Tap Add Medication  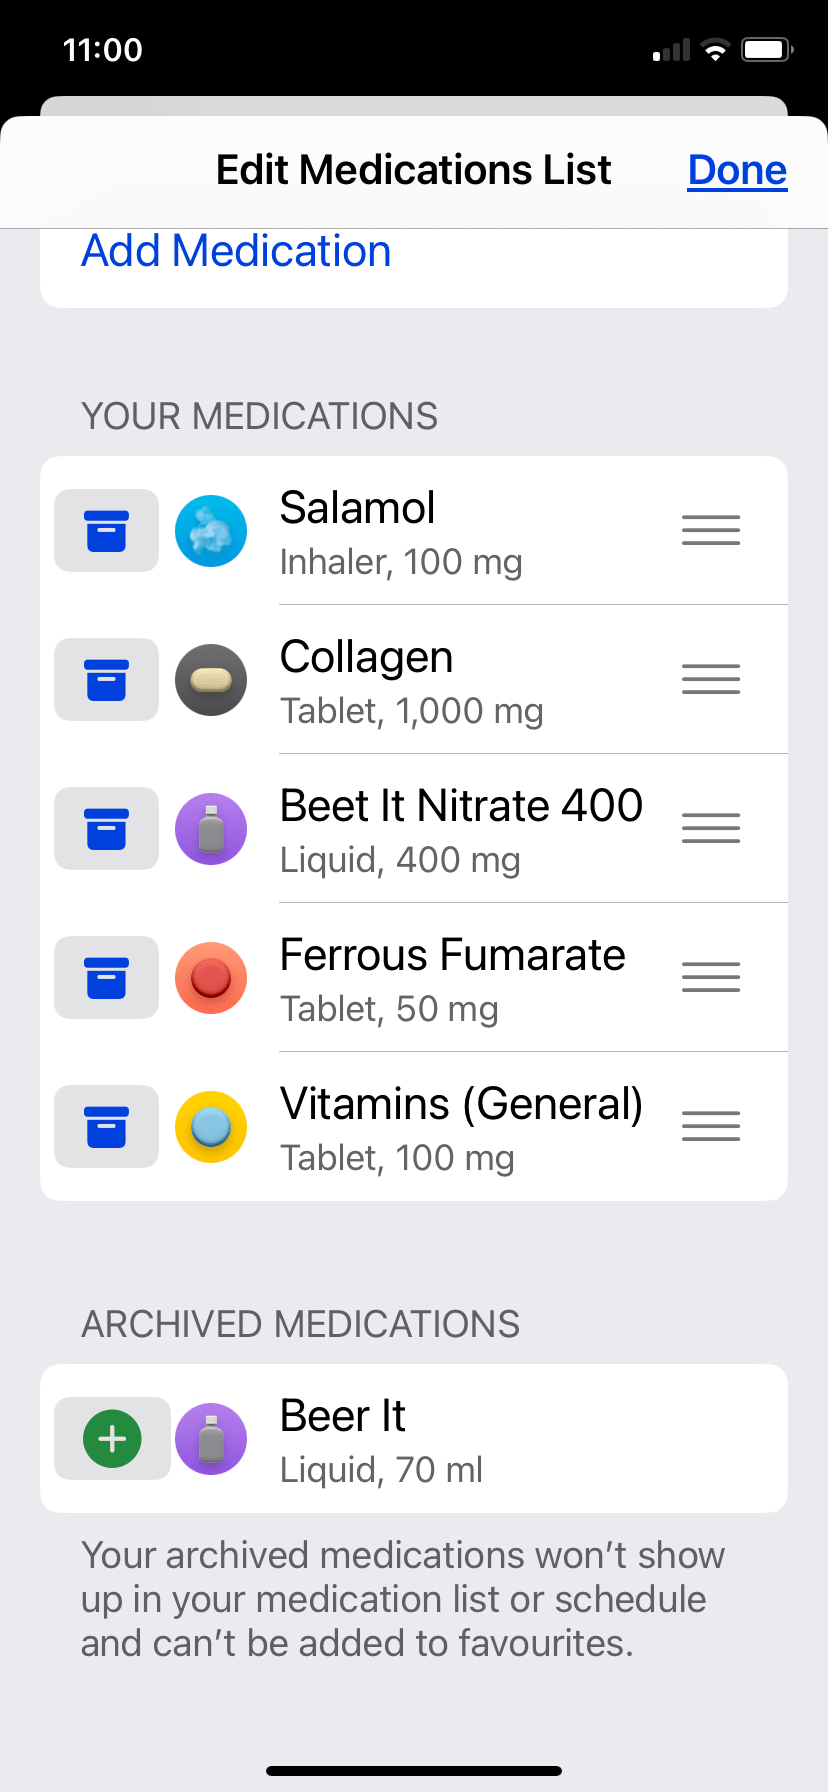[236, 251]
